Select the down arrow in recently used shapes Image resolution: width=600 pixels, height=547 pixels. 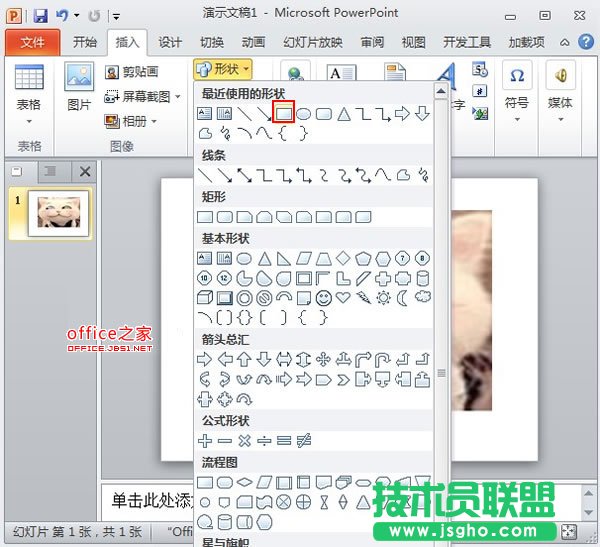(x=422, y=114)
